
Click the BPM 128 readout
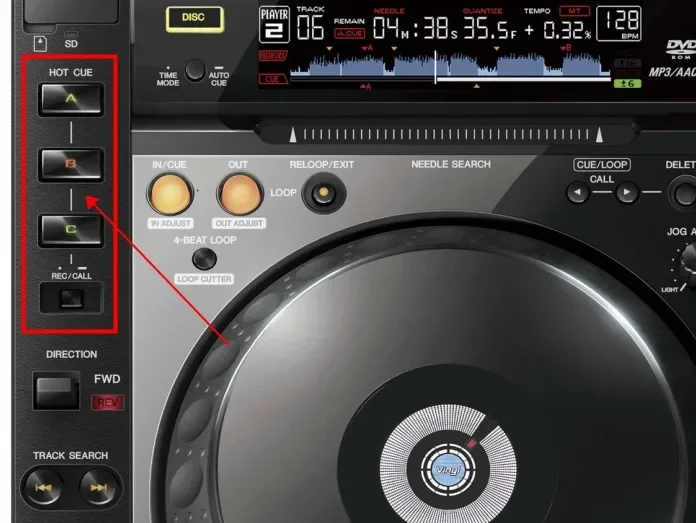click(619, 24)
